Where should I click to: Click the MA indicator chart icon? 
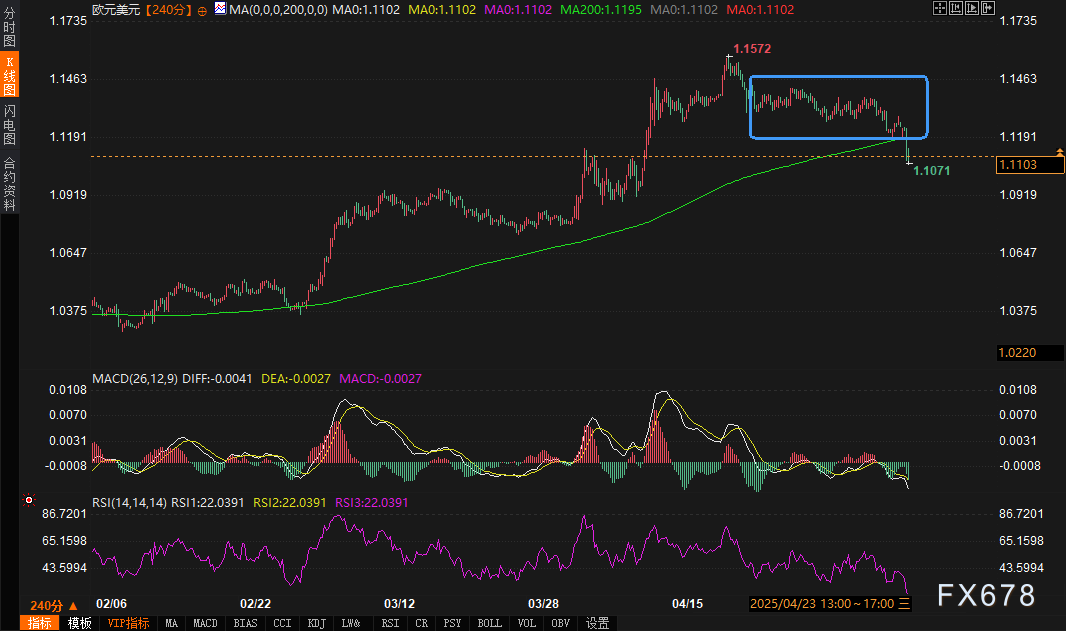coord(219,9)
